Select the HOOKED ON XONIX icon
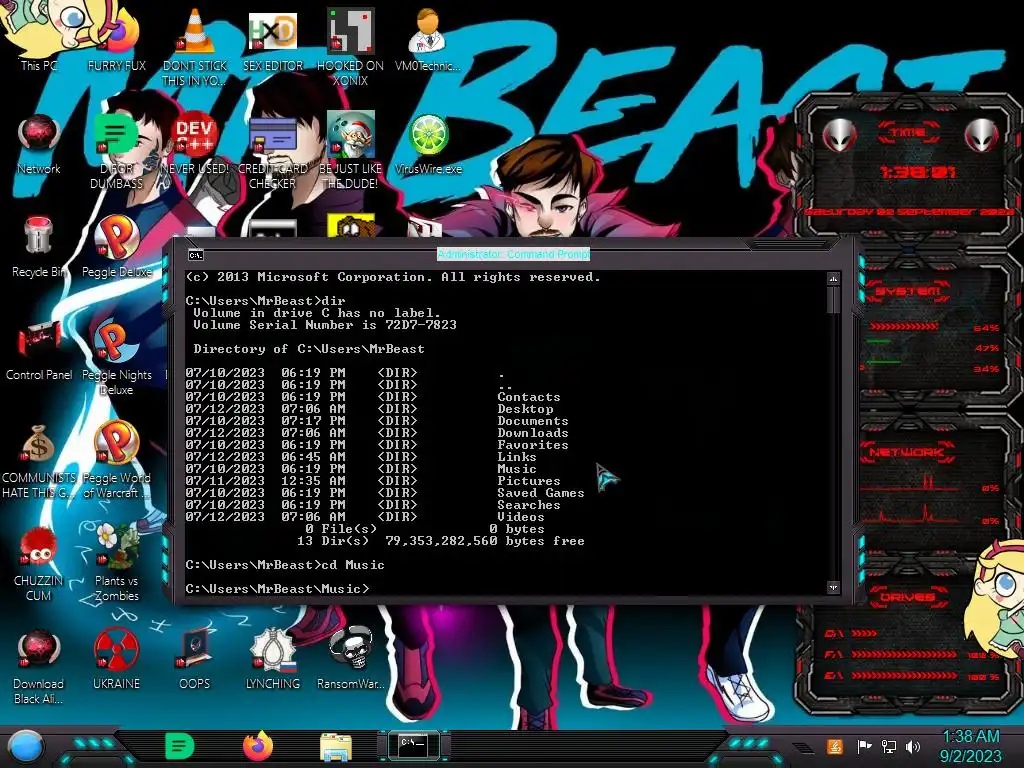Image resolution: width=1024 pixels, height=768 pixels. [351, 46]
